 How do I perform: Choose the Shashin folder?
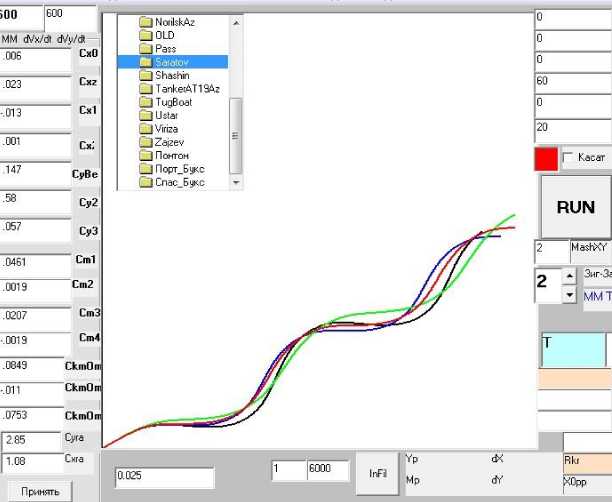coord(164,75)
